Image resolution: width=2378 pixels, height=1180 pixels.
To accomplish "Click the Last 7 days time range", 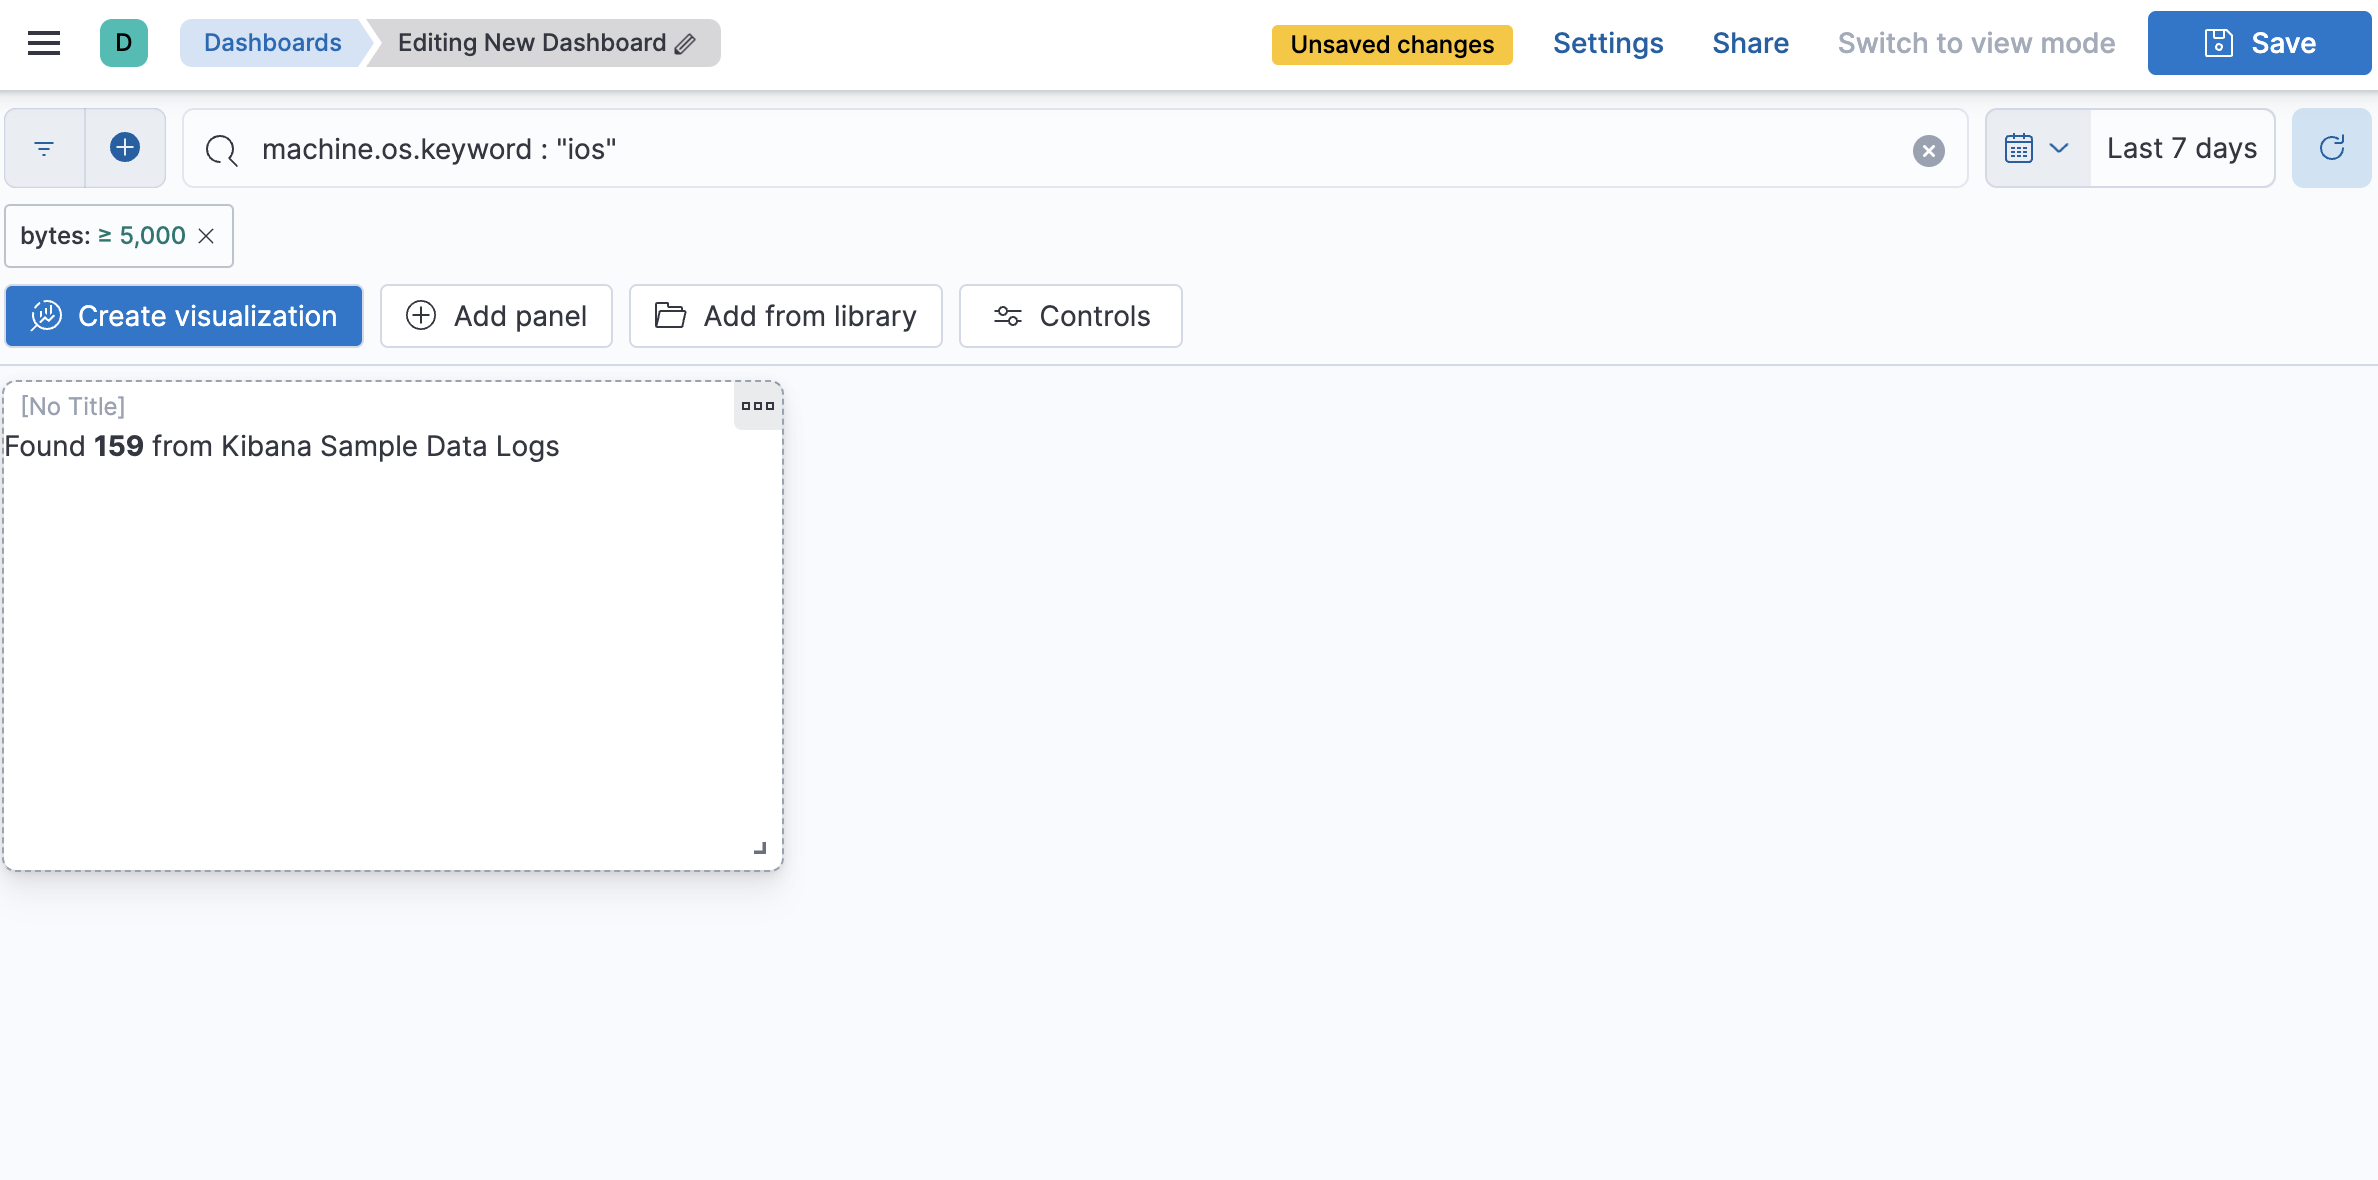I will pyautogui.click(x=2182, y=148).
